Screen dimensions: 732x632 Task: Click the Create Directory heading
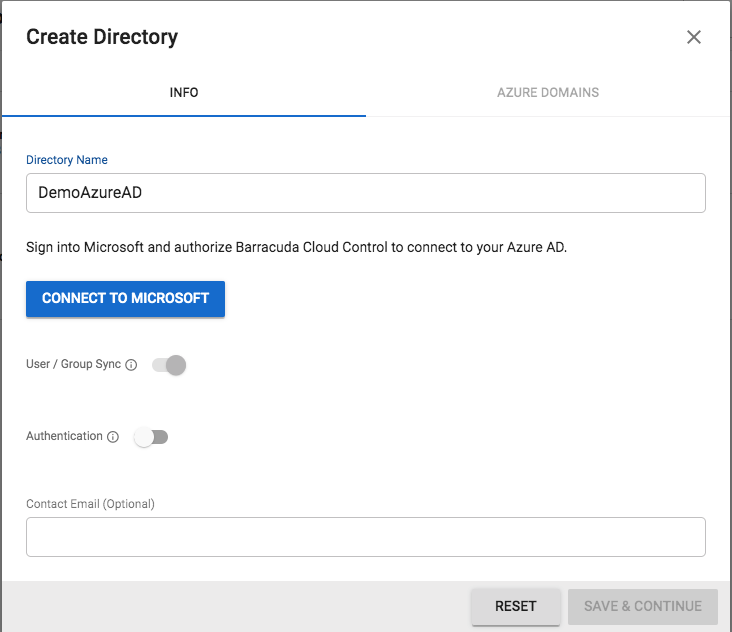102,37
